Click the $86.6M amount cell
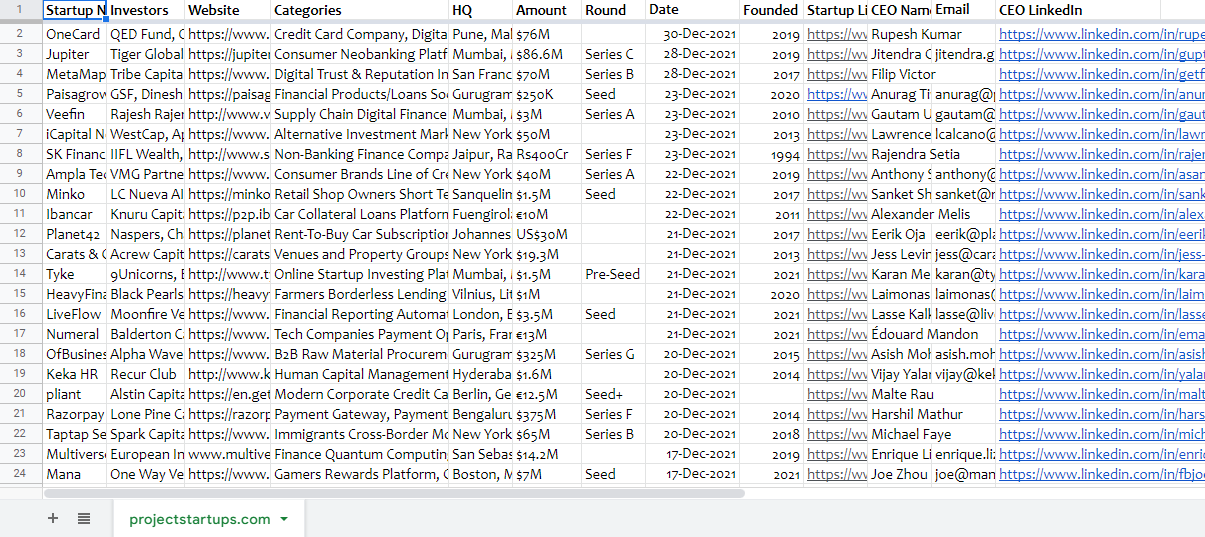Image resolution: width=1205 pixels, height=537 pixels. pos(547,54)
